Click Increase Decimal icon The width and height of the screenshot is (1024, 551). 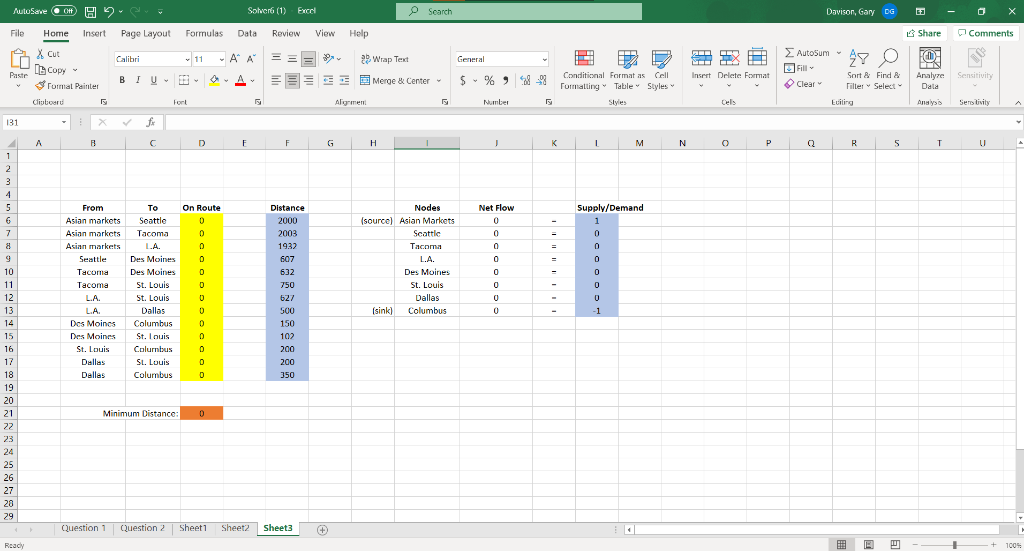(525, 80)
